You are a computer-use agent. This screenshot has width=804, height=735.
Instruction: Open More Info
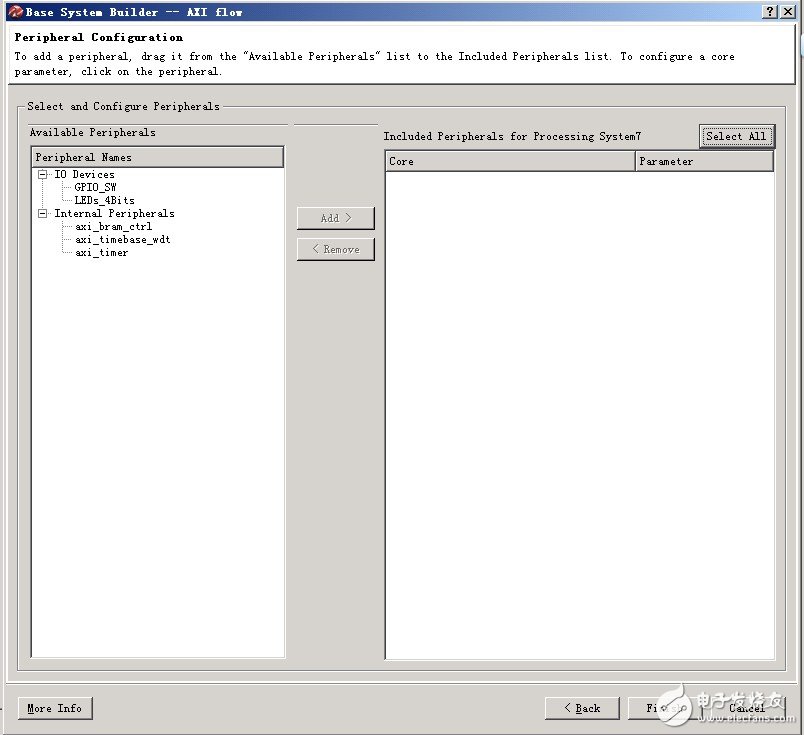(x=55, y=708)
